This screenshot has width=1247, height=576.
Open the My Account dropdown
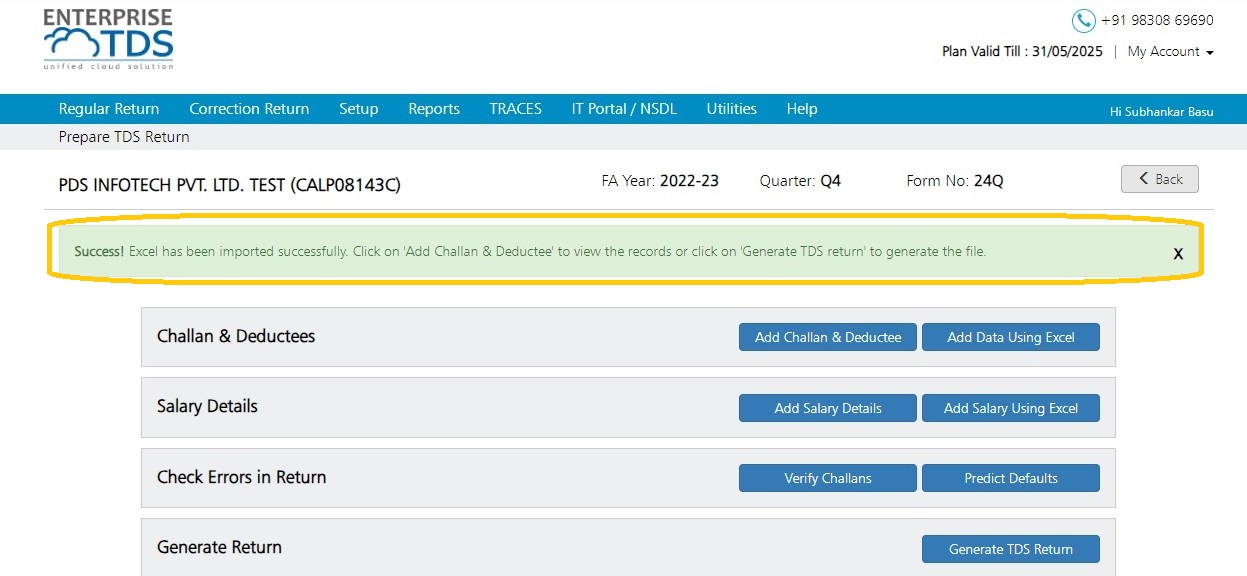(x=1170, y=52)
